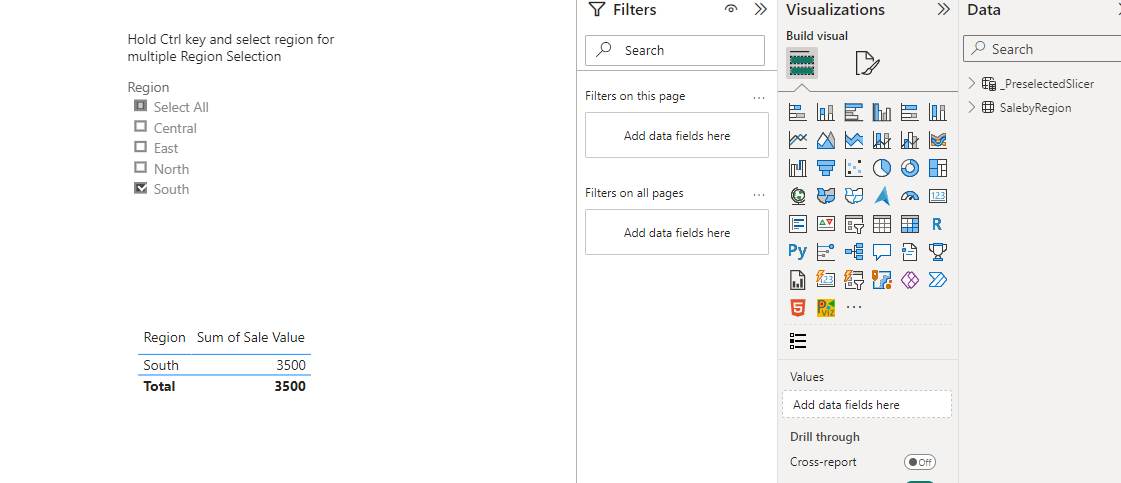Choose the Waterfall chart visual
This screenshot has height=483, width=1121.
click(x=797, y=168)
